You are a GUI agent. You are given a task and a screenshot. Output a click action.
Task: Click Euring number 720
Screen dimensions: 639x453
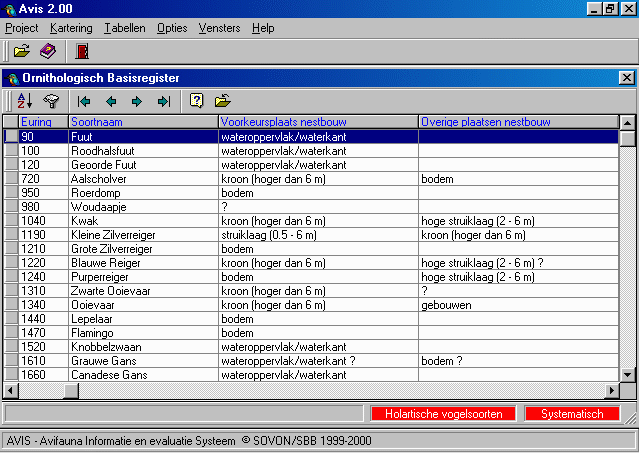[30, 179]
